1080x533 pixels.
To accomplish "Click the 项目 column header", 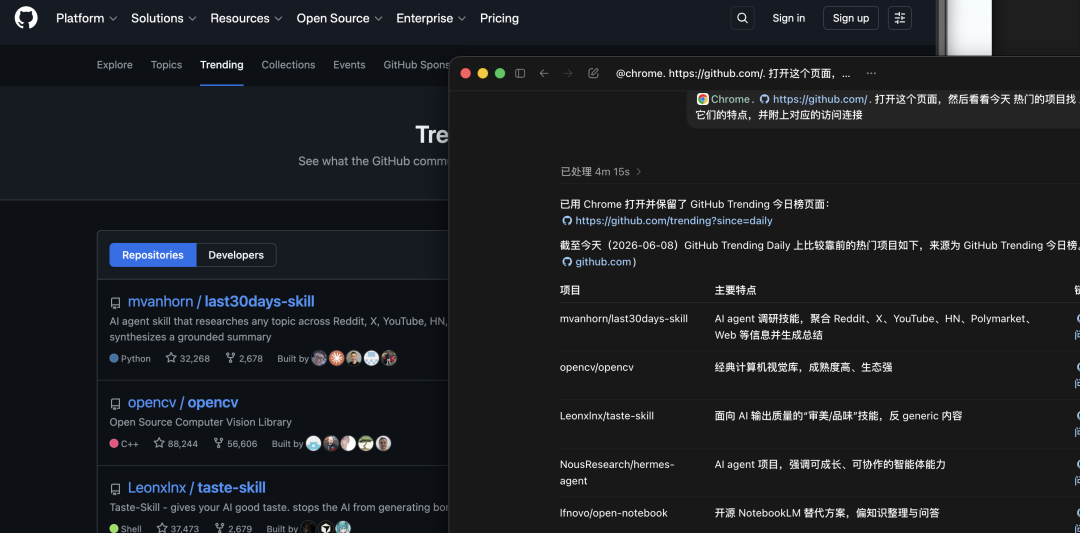I will (570, 291).
